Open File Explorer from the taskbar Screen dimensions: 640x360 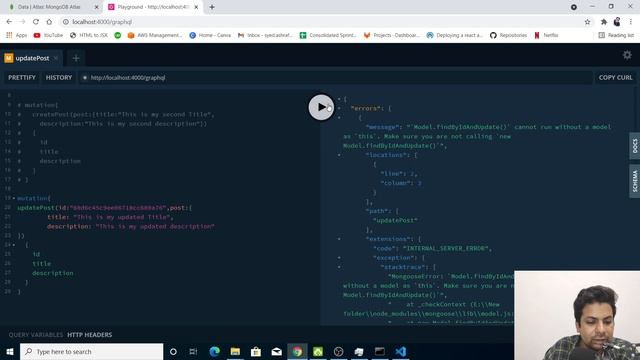point(235,351)
